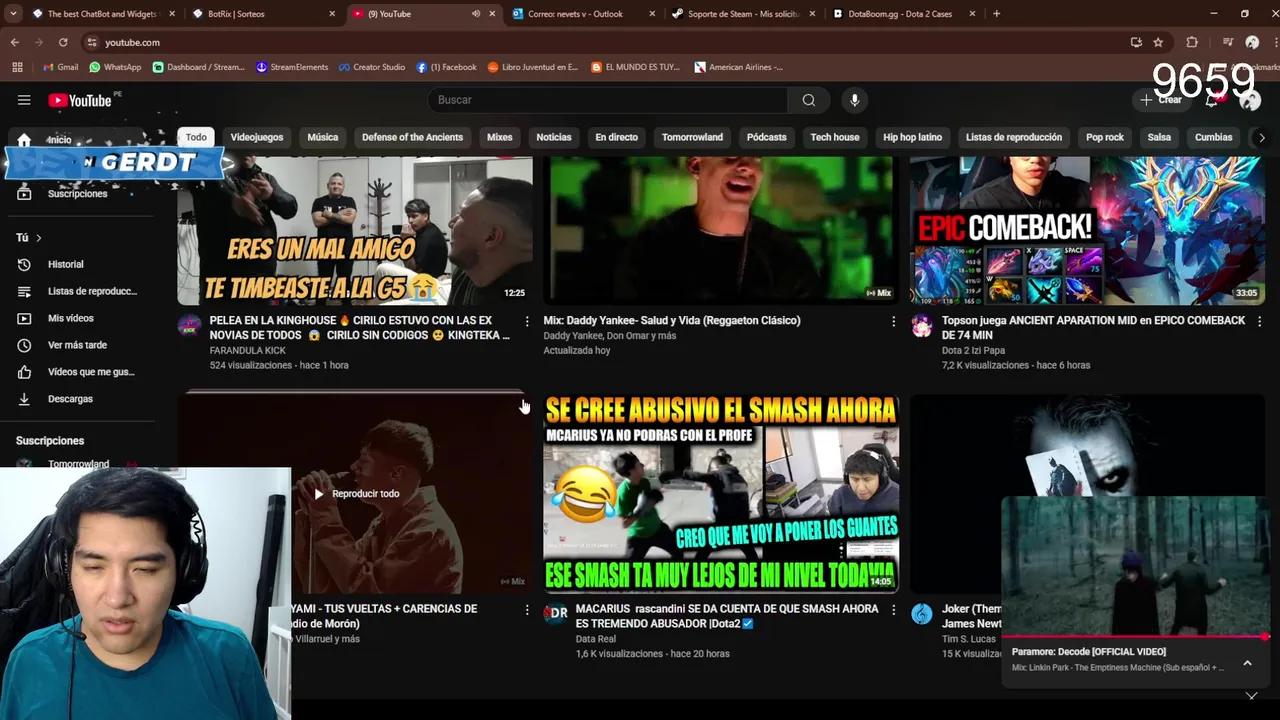Open options menu for PELEA EN LA KINGHOUSE video
1280x720 pixels.
pos(527,321)
